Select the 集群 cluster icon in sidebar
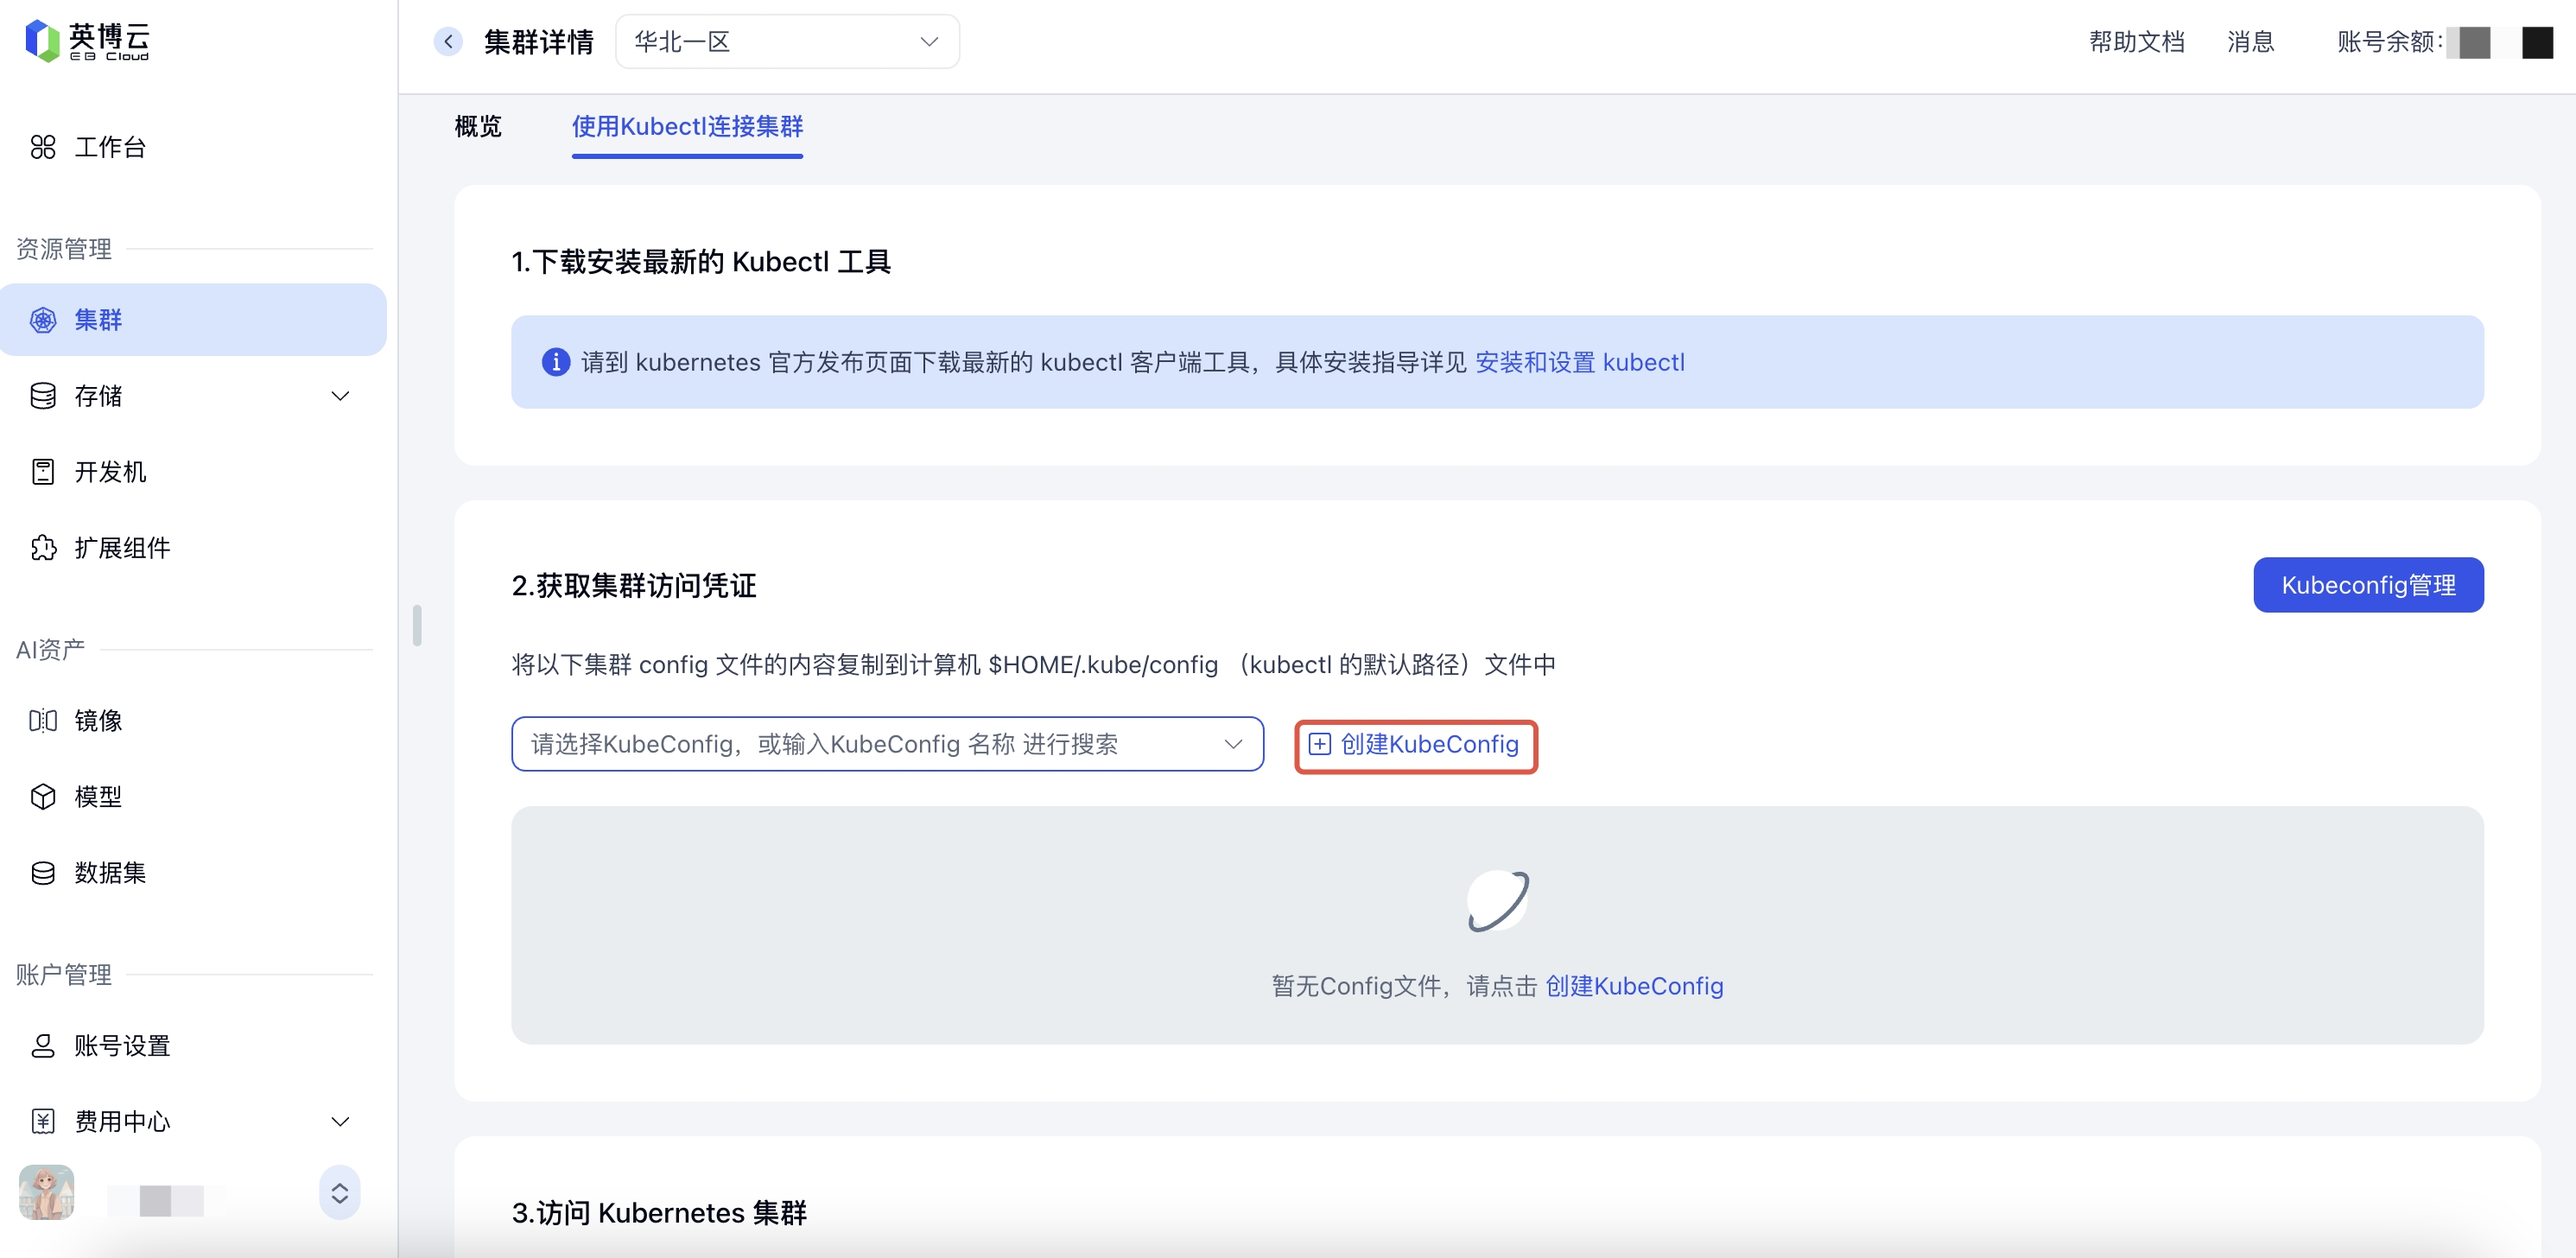This screenshot has height=1258, width=2576. (x=43, y=320)
